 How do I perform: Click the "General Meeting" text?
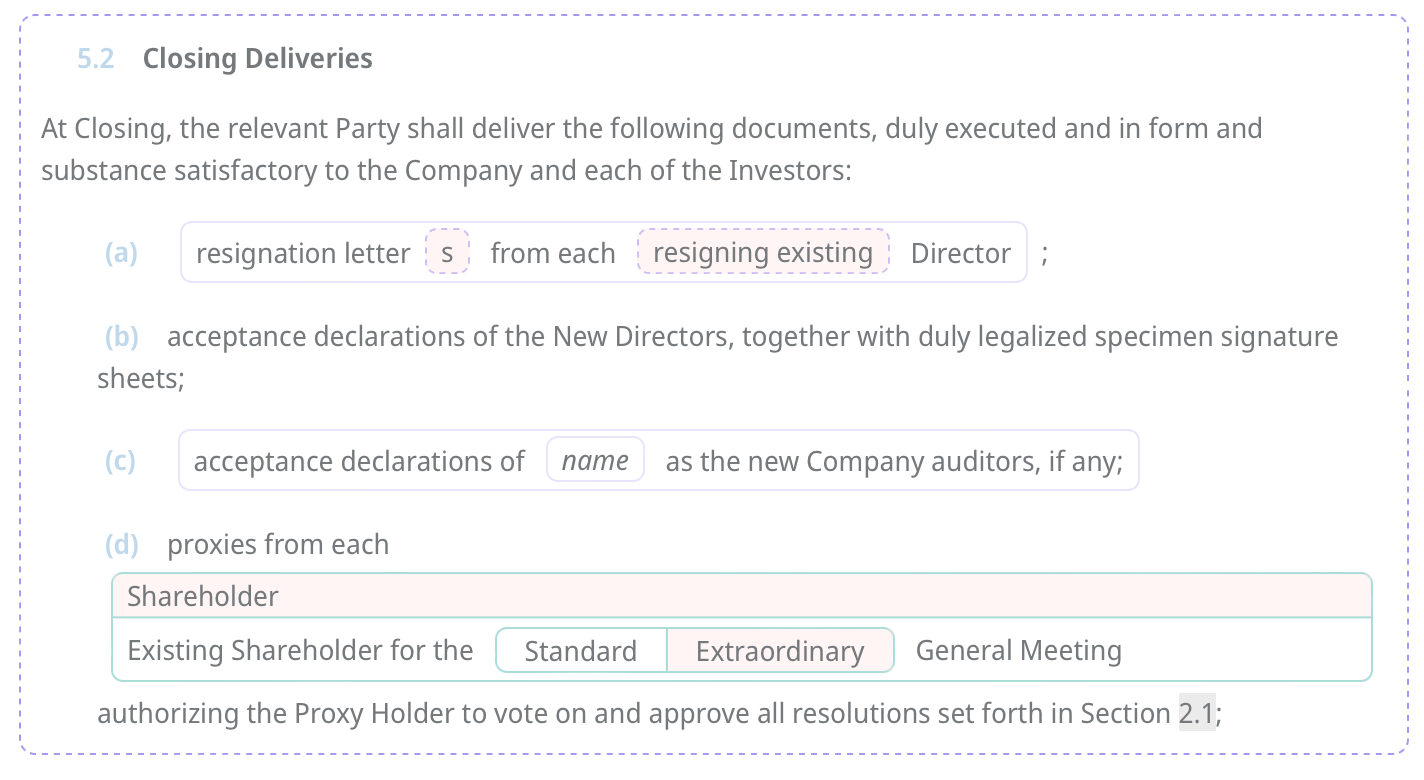click(1018, 651)
